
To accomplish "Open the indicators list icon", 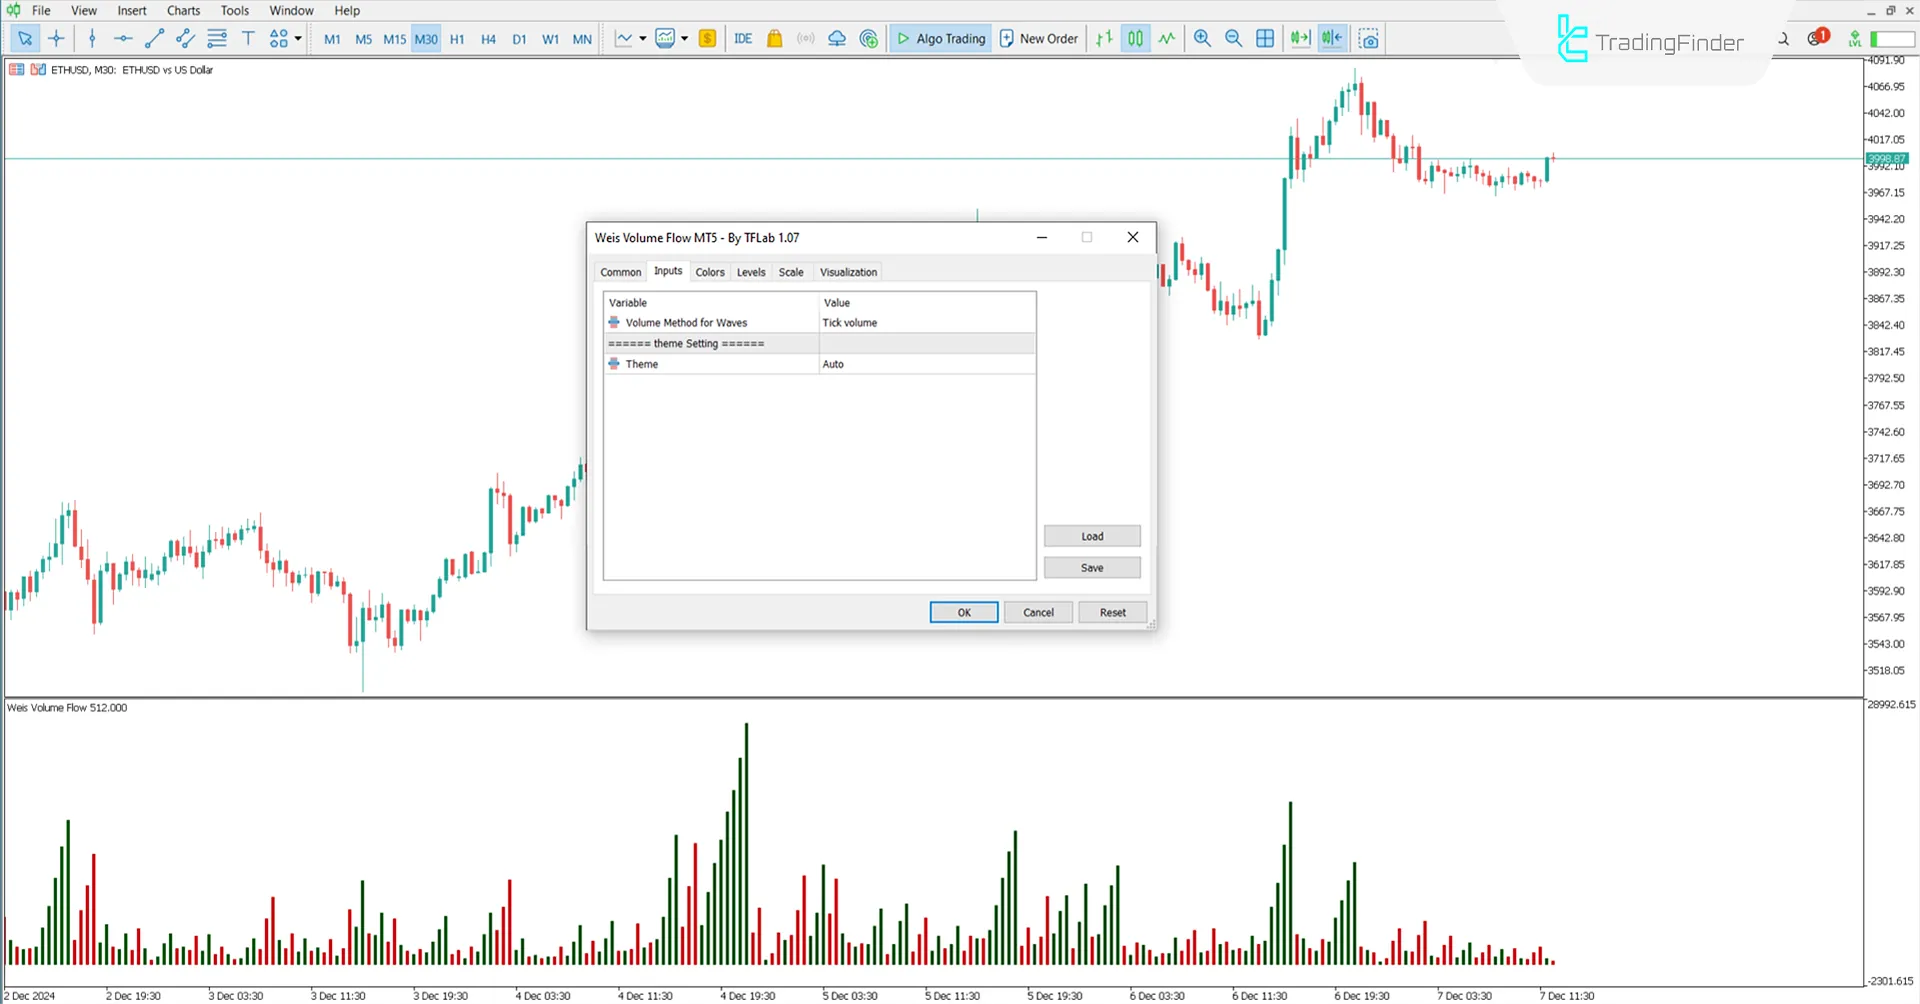I will pyautogui.click(x=665, y=39).
